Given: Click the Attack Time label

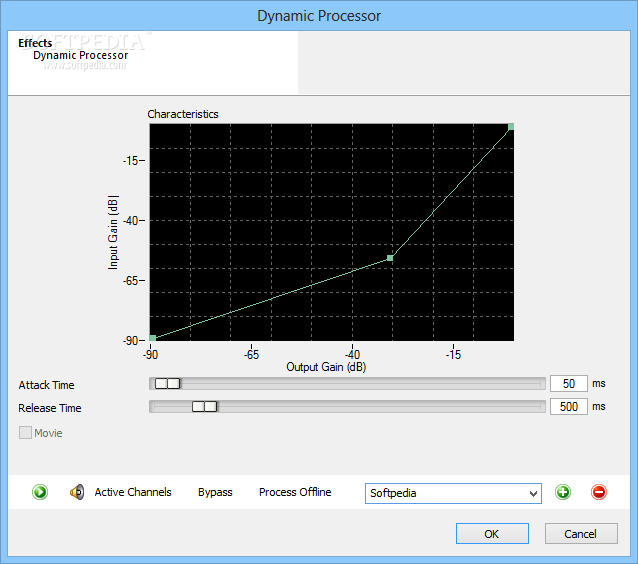Looking at the screenshot, I should click(x=46, y=385).
